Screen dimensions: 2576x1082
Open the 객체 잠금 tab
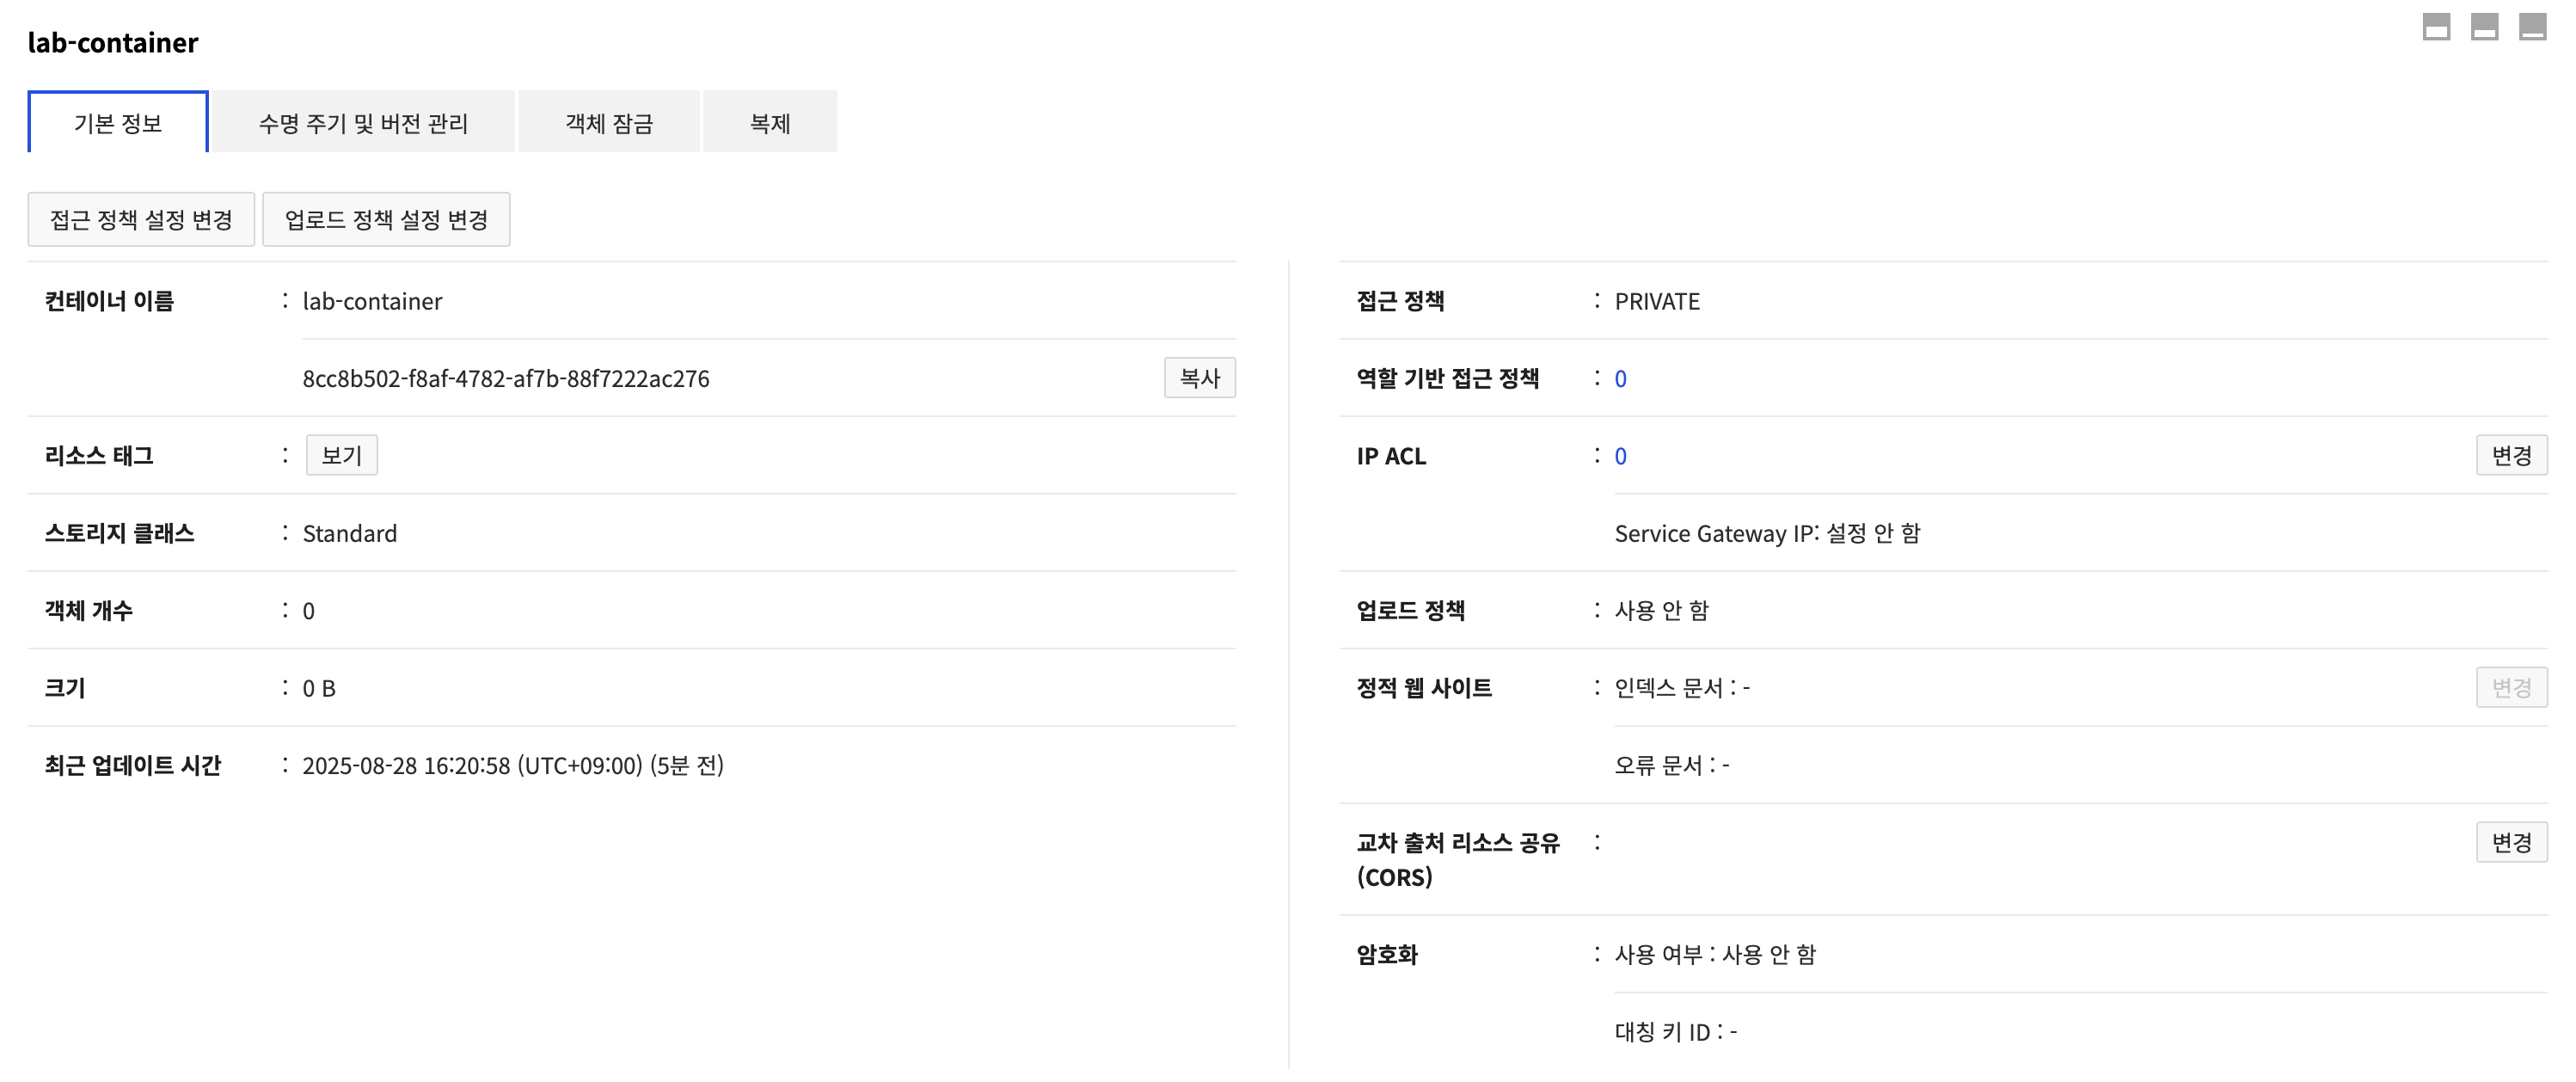(x=608, y=123)
